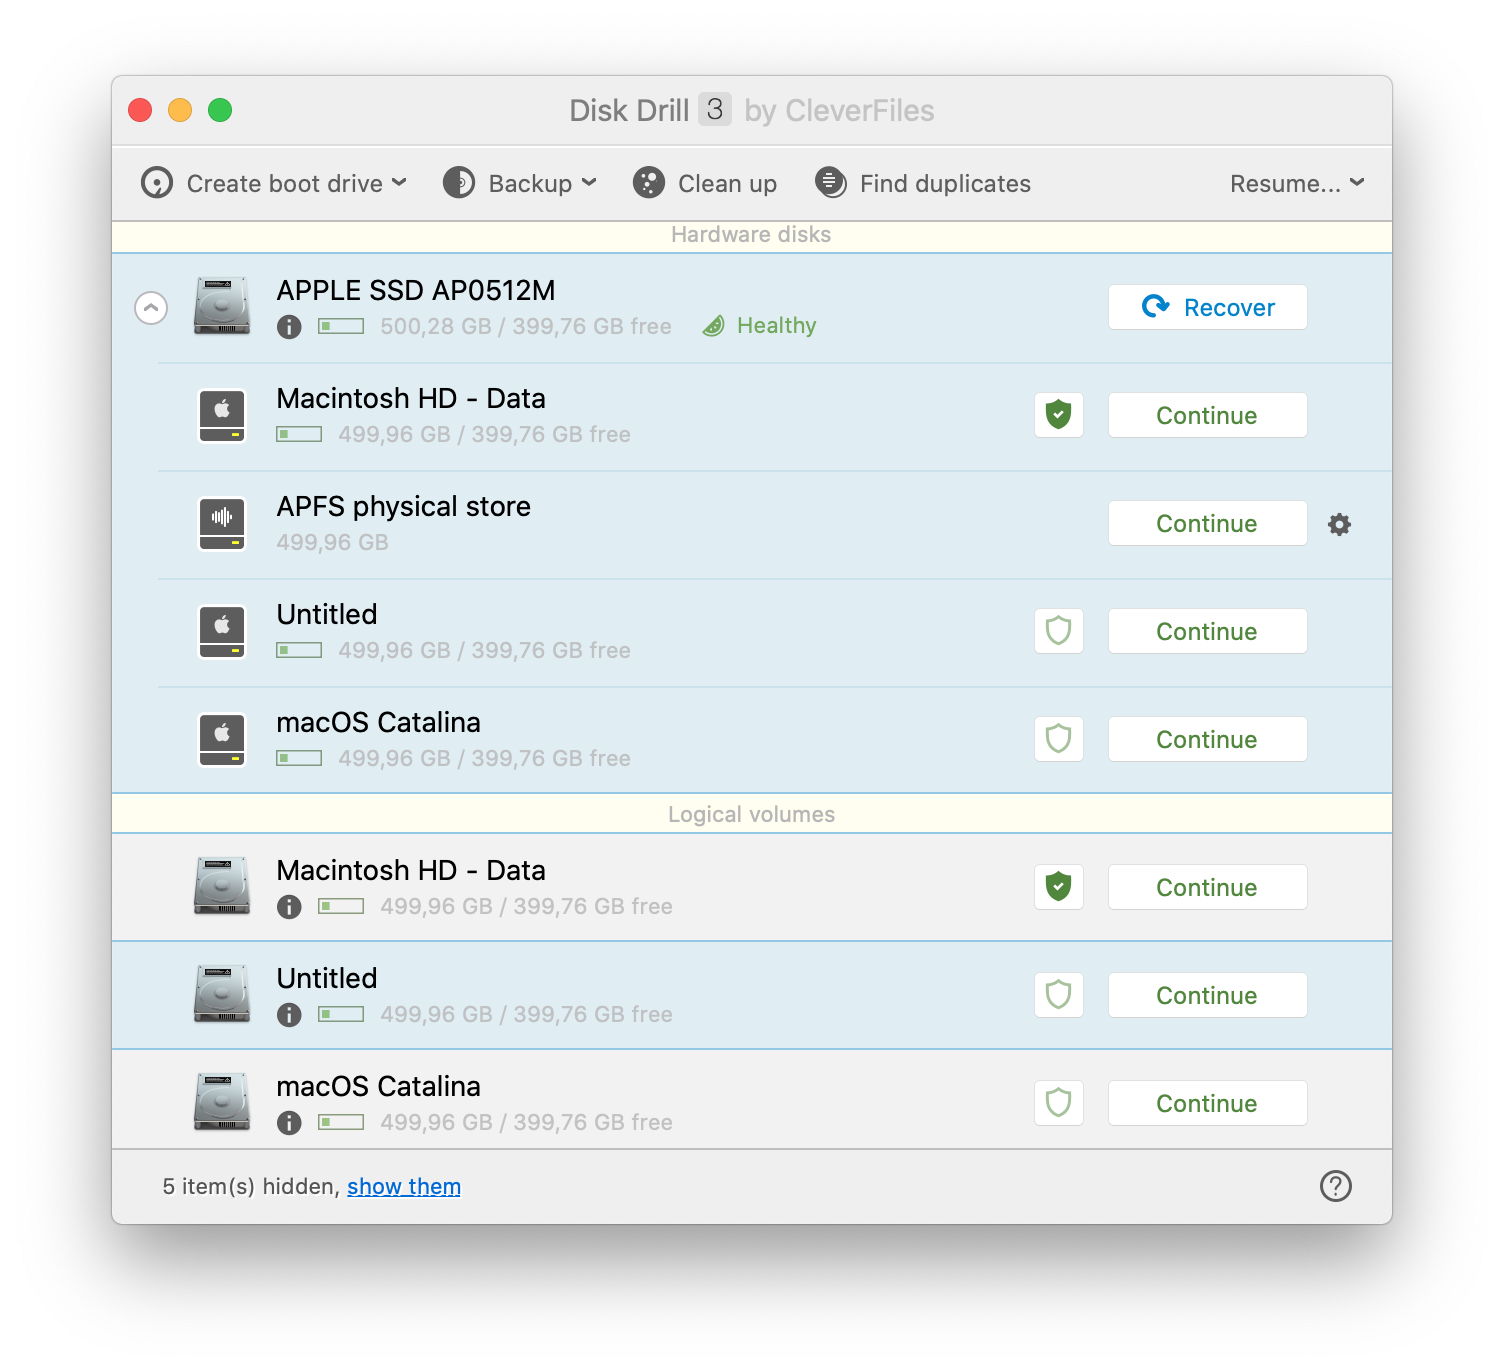
Task: Click info icon for macOS Catalina logical volume
Action: click(x=289, y=1123)
